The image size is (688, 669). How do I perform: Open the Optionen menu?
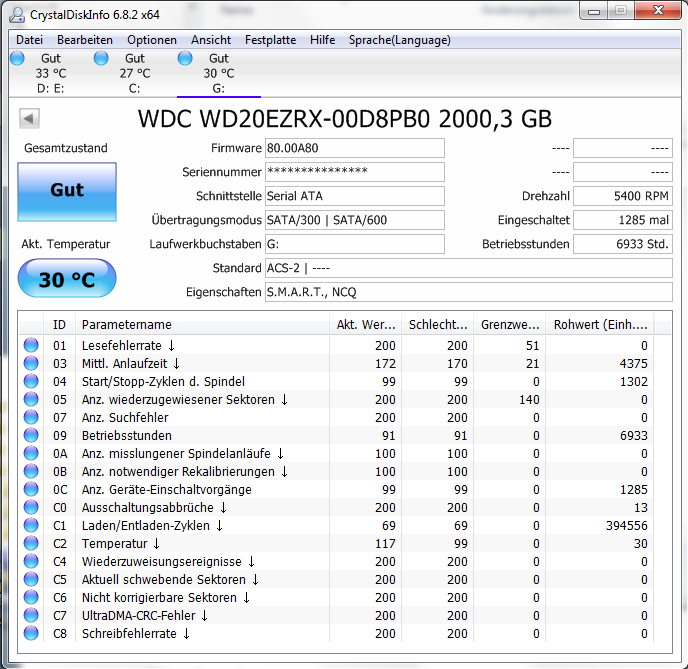(152, 40)
